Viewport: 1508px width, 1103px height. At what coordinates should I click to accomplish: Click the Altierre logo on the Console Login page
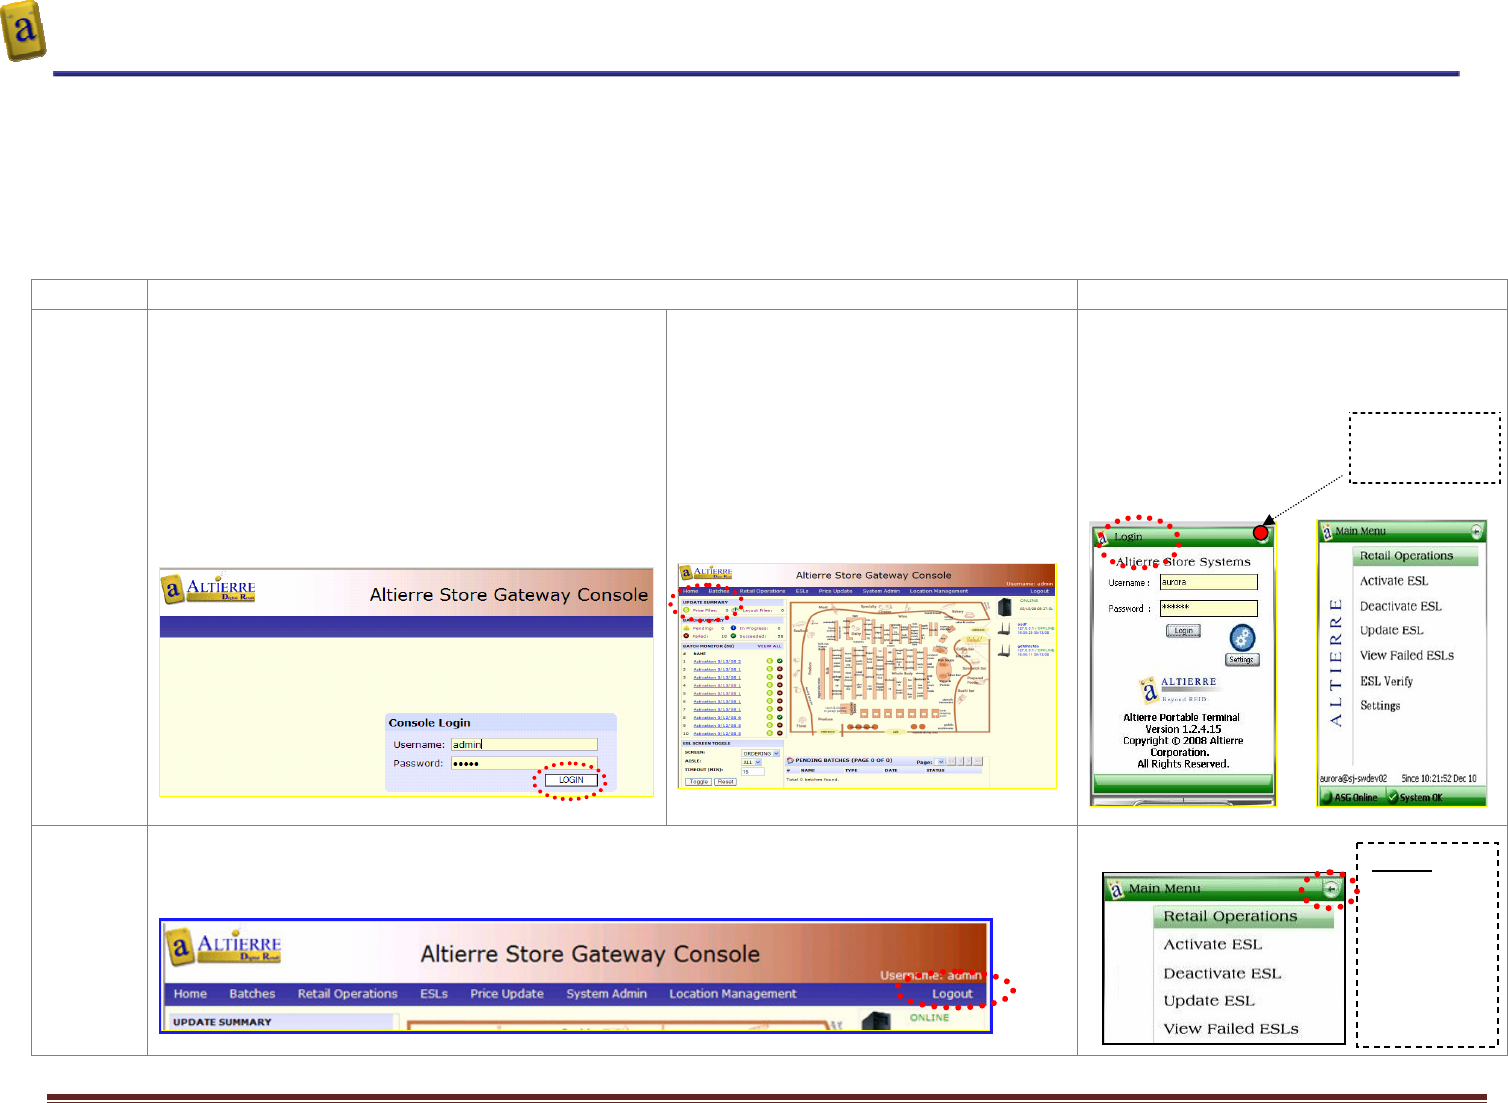pos(210,589)
